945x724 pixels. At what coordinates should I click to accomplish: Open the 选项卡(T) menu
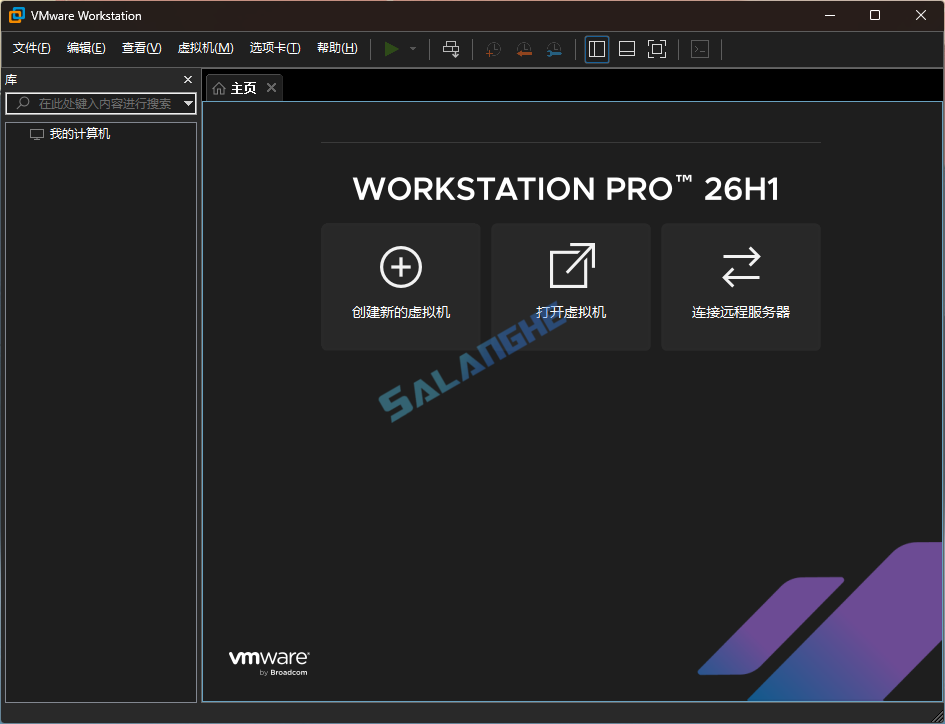tap(275, 48)
